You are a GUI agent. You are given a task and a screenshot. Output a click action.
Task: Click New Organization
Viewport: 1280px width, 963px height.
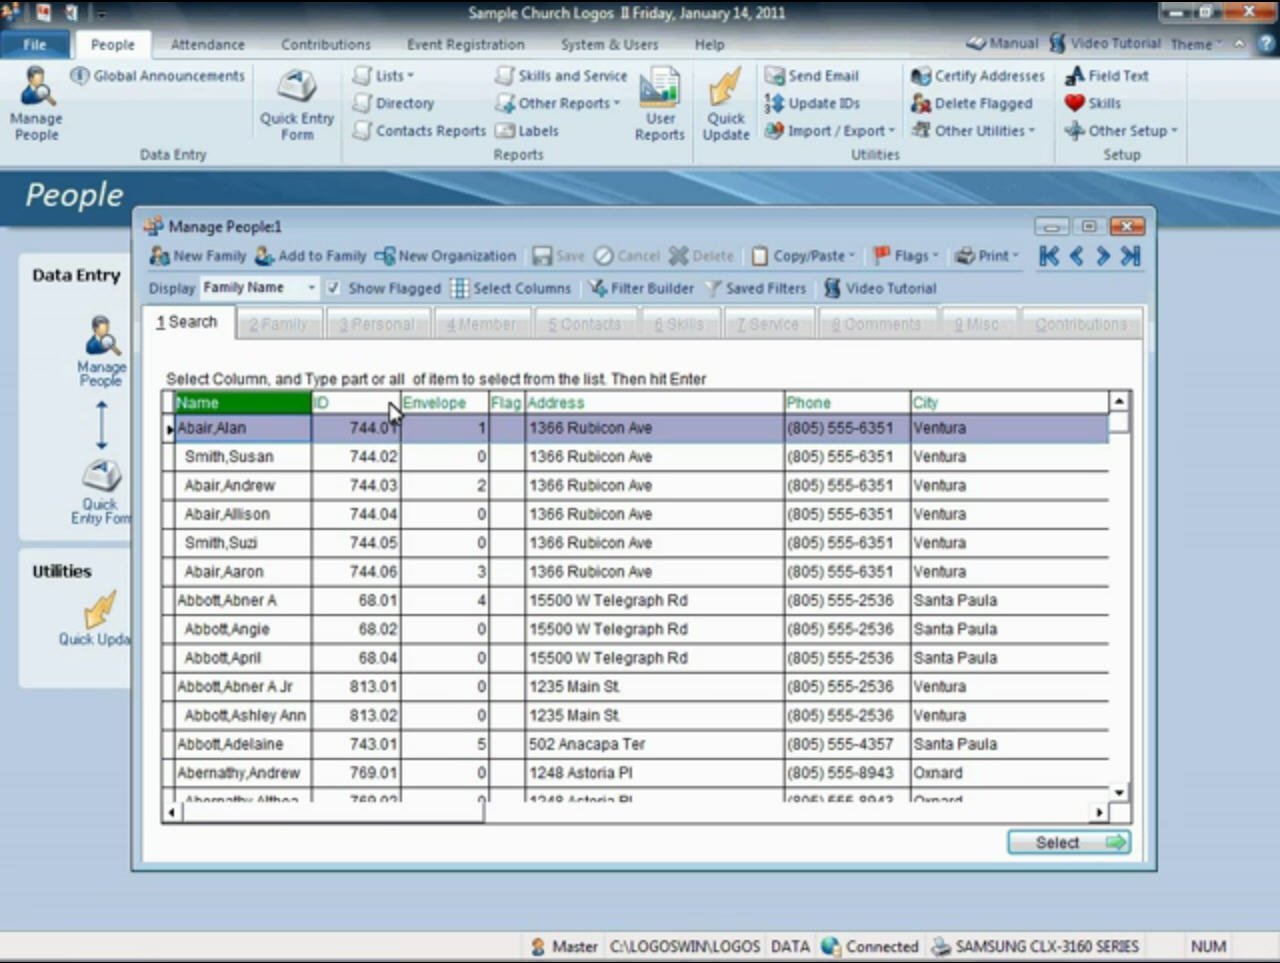[x=445, y=256]
